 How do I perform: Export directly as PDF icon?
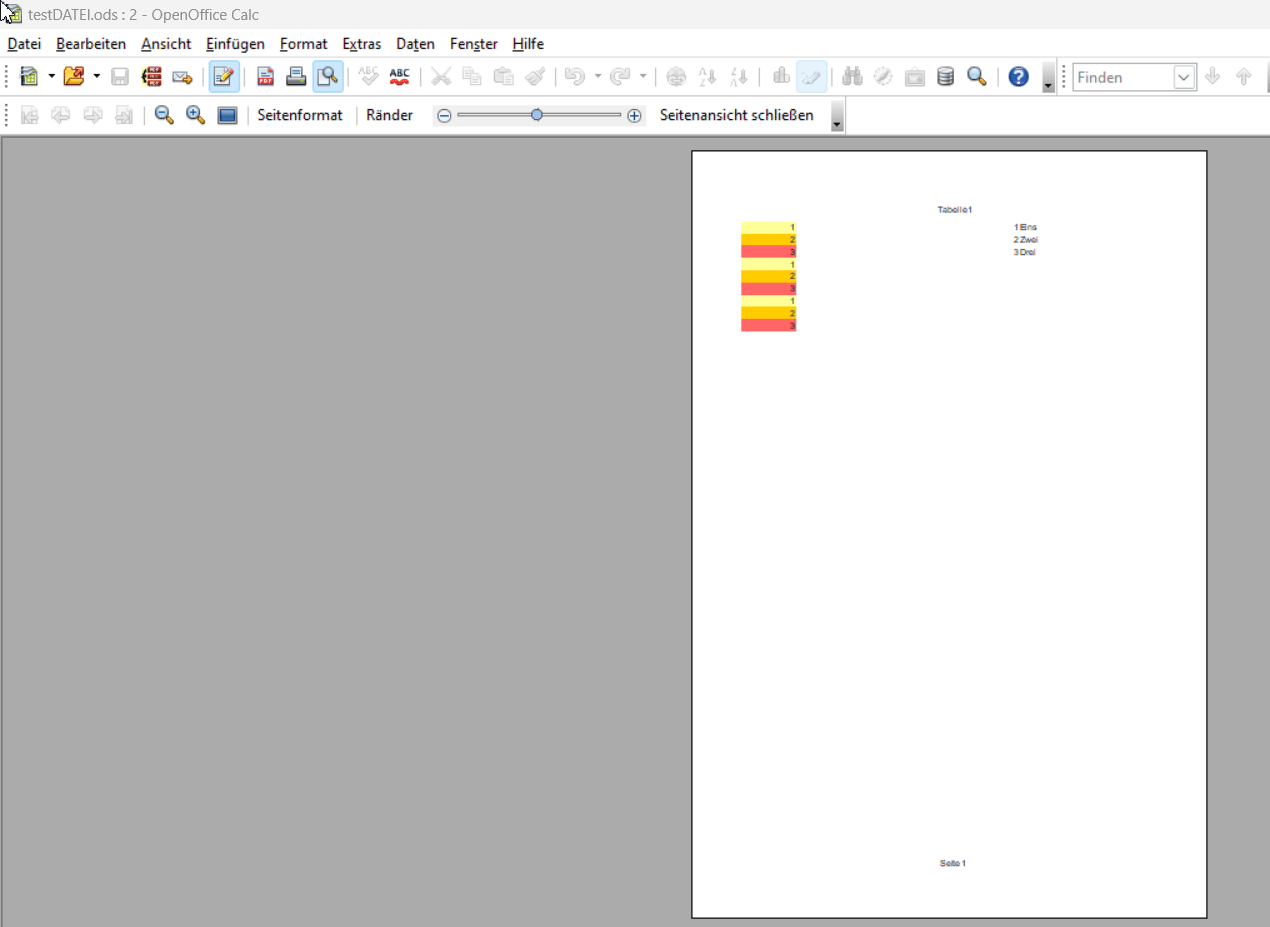265,77
